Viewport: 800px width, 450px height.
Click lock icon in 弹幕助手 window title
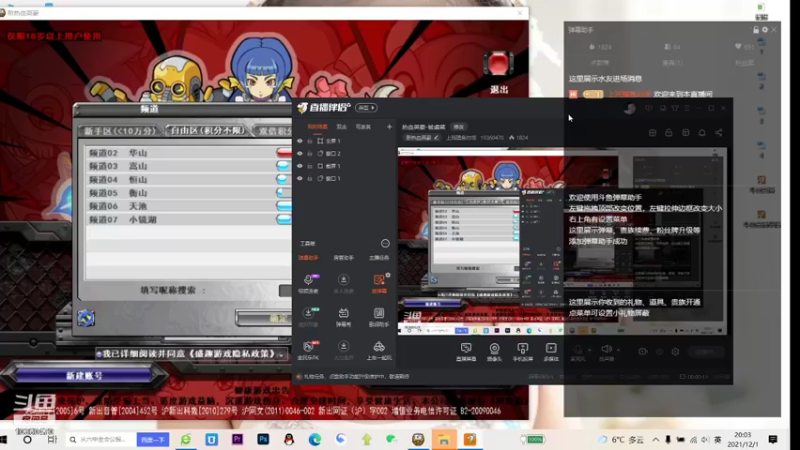point(756,30)
